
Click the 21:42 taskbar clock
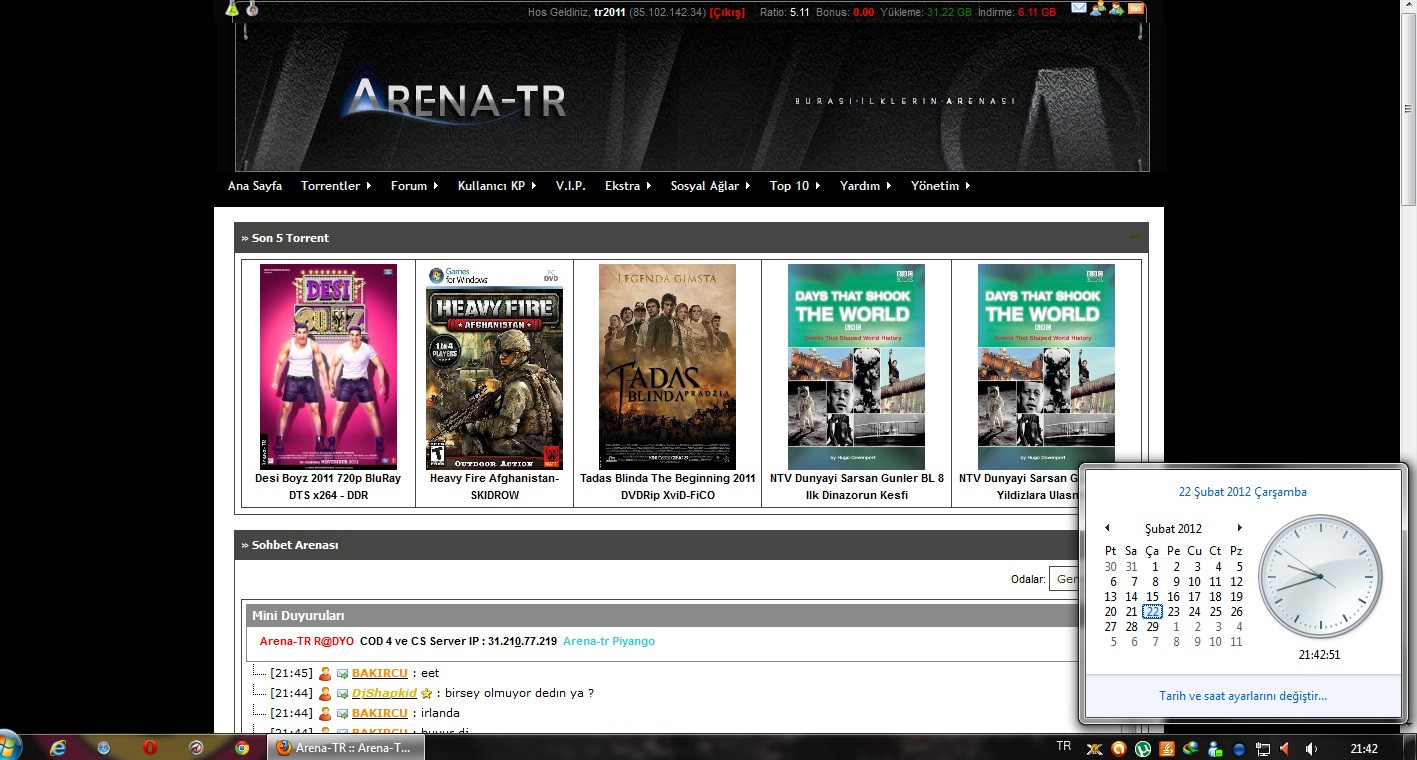[1364, 749]
